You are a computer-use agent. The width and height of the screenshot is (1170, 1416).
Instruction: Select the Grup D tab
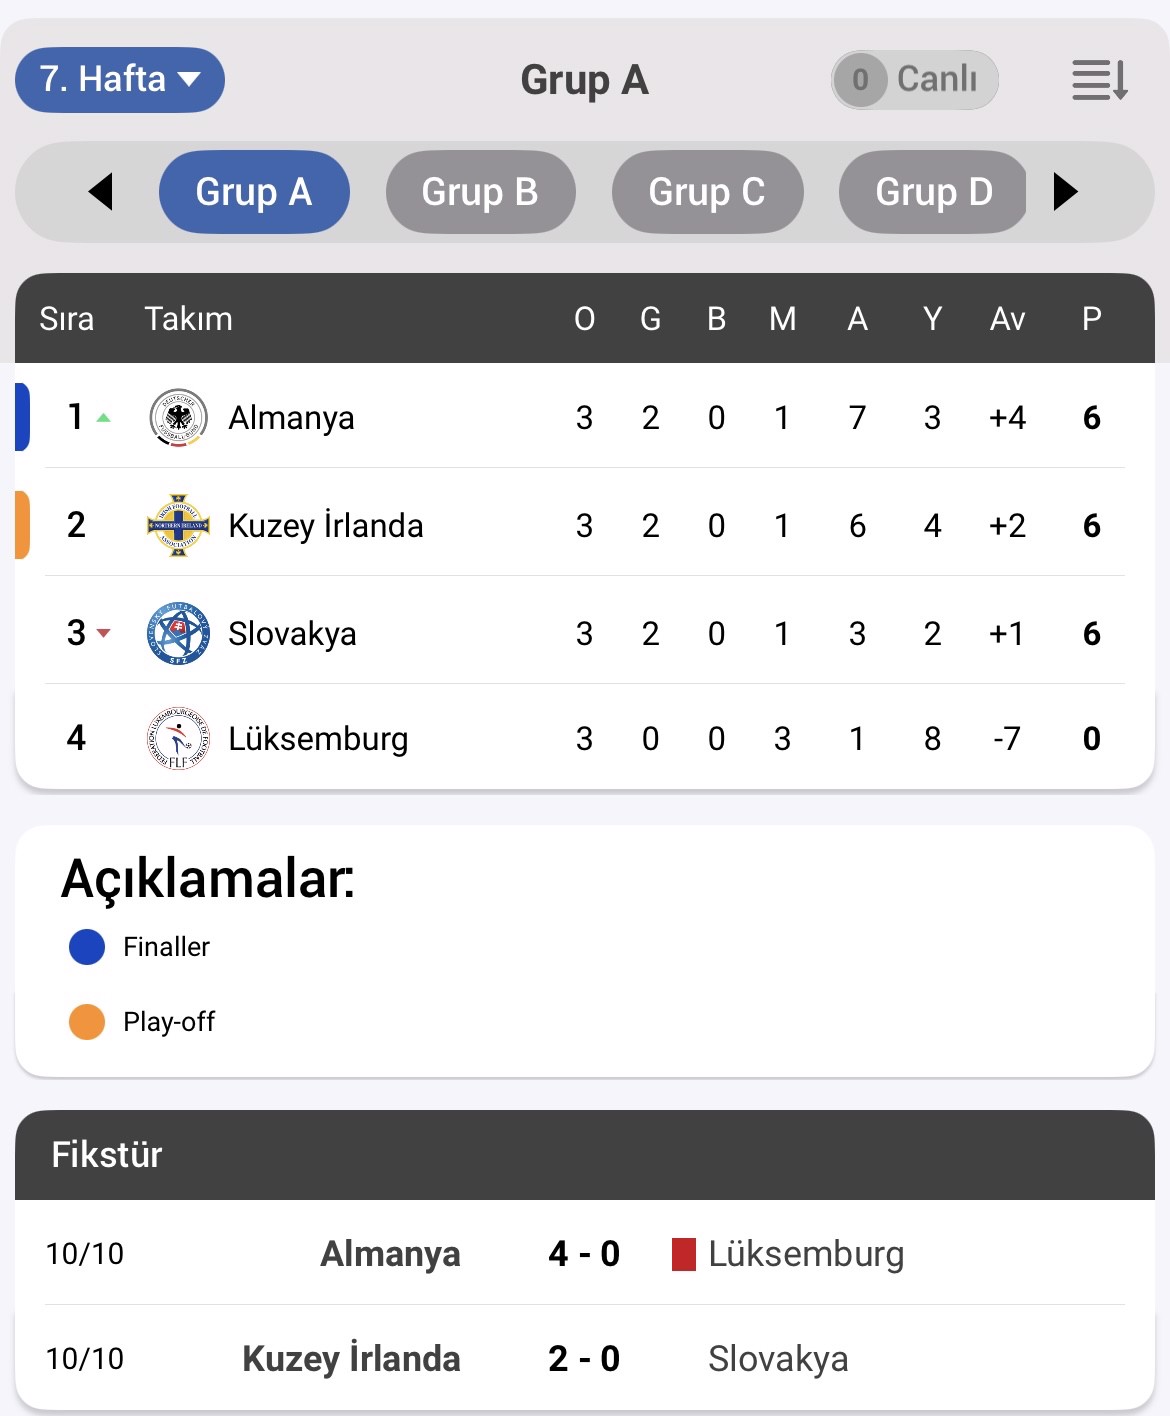933,192
